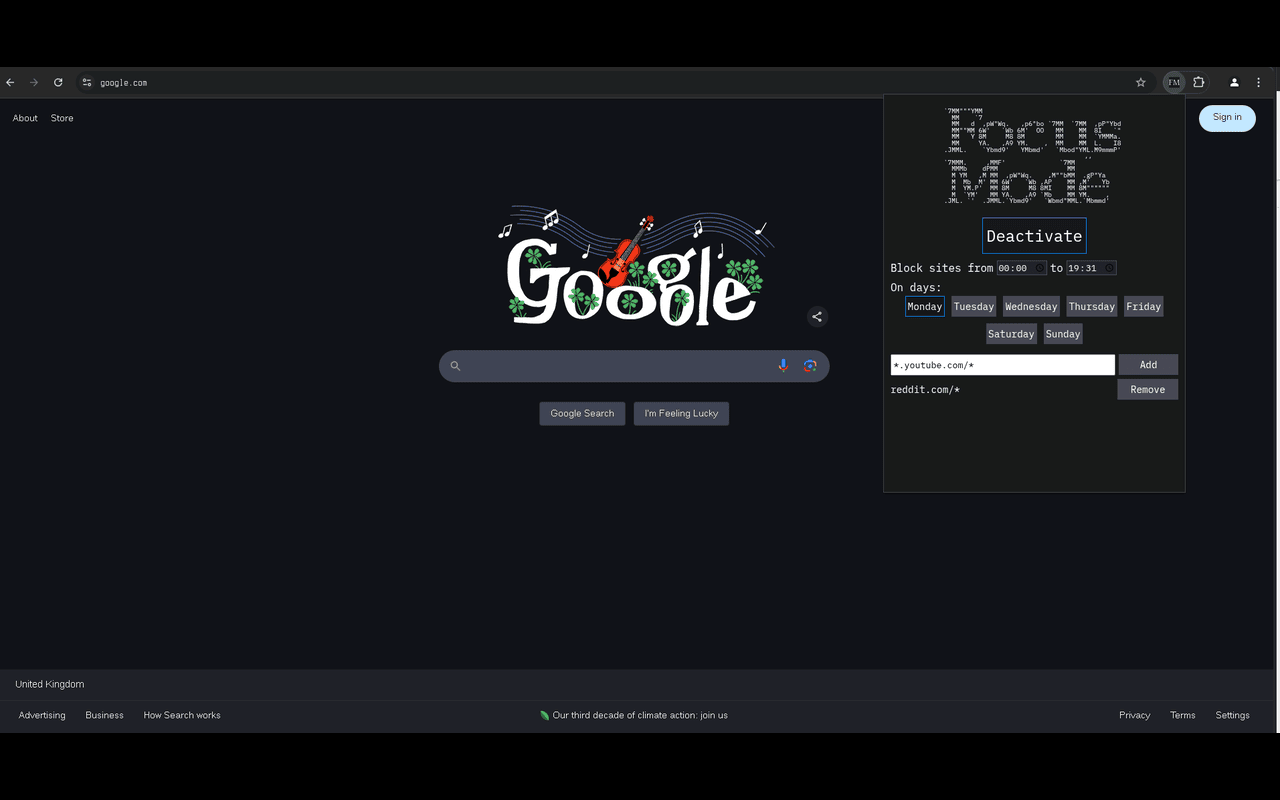Click the browser forward arrow
The image size is (1280, 800).
[x=34, y=82]
